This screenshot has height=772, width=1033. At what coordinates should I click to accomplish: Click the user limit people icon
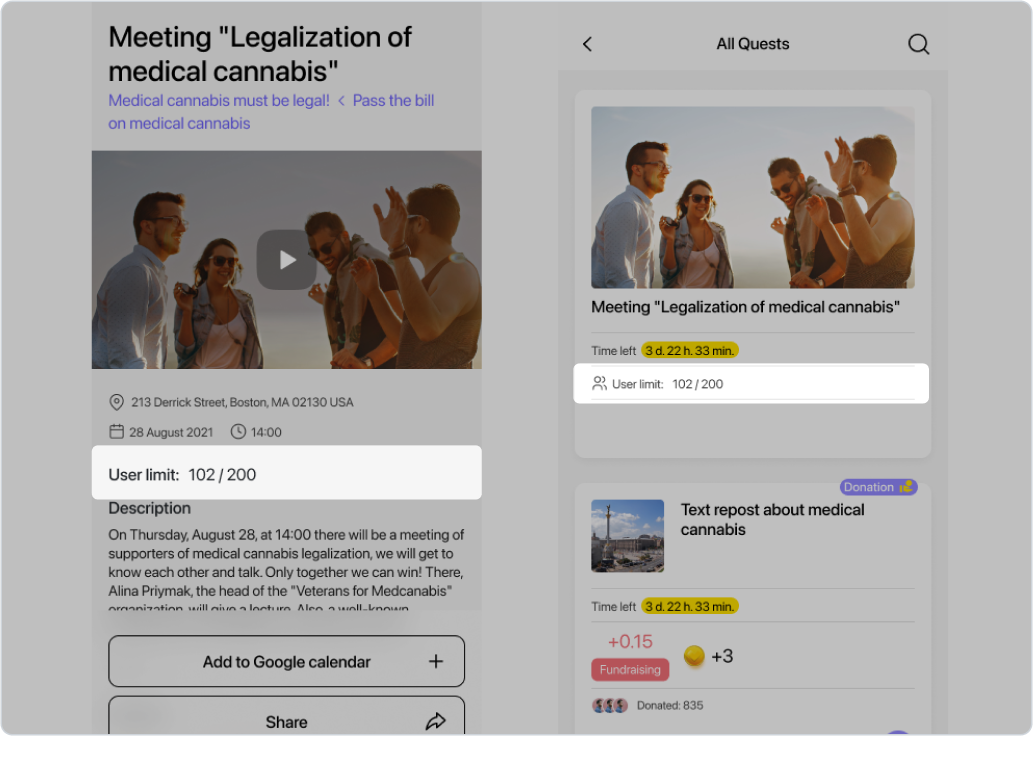coord(600,383)
